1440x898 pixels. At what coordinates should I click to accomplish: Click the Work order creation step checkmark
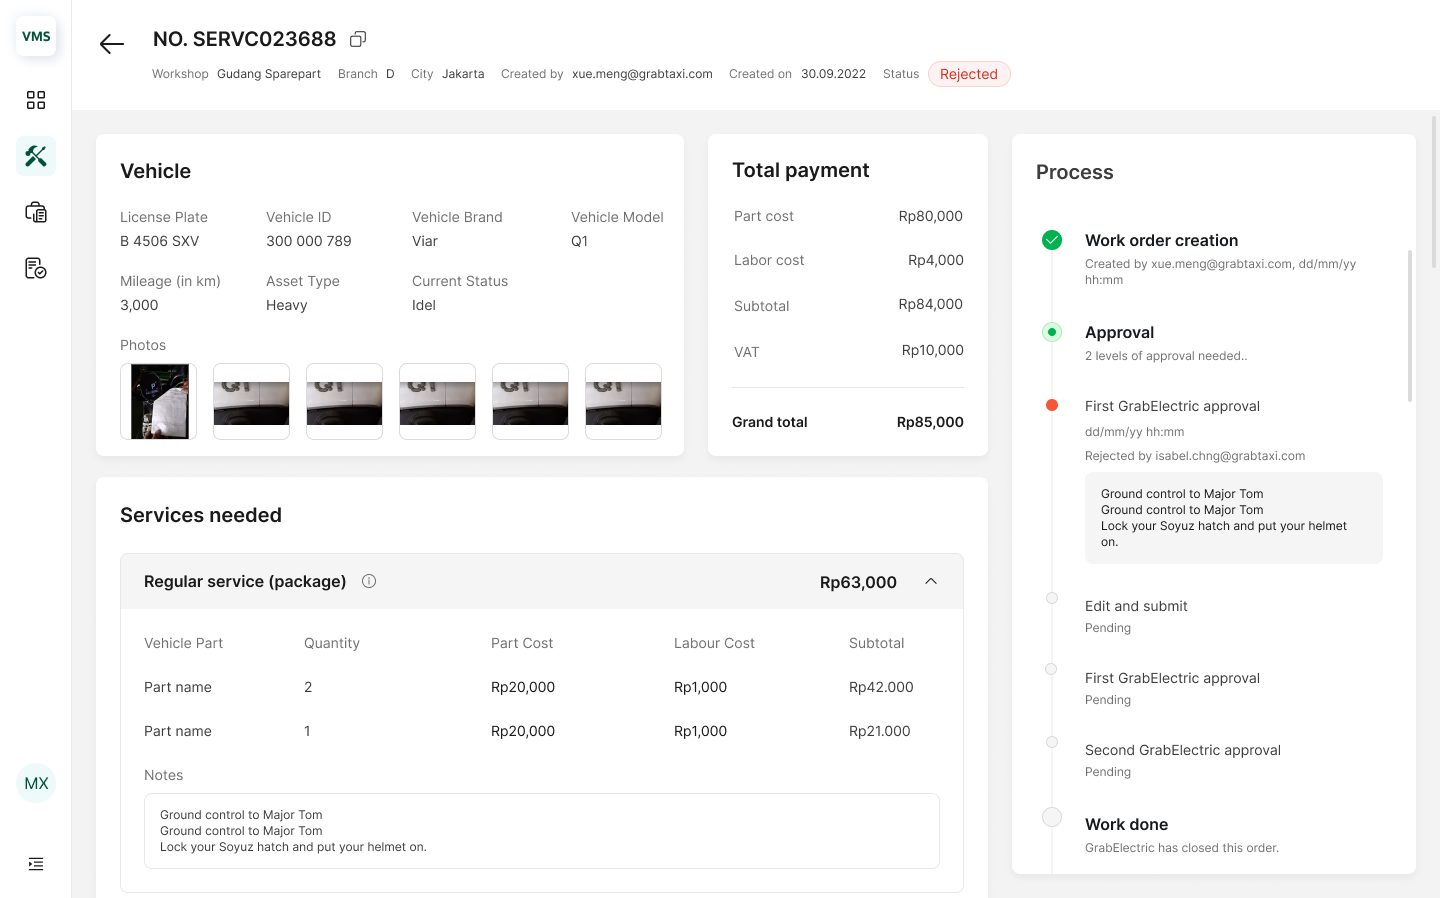pyautogui.click(x=1052, y=240)
